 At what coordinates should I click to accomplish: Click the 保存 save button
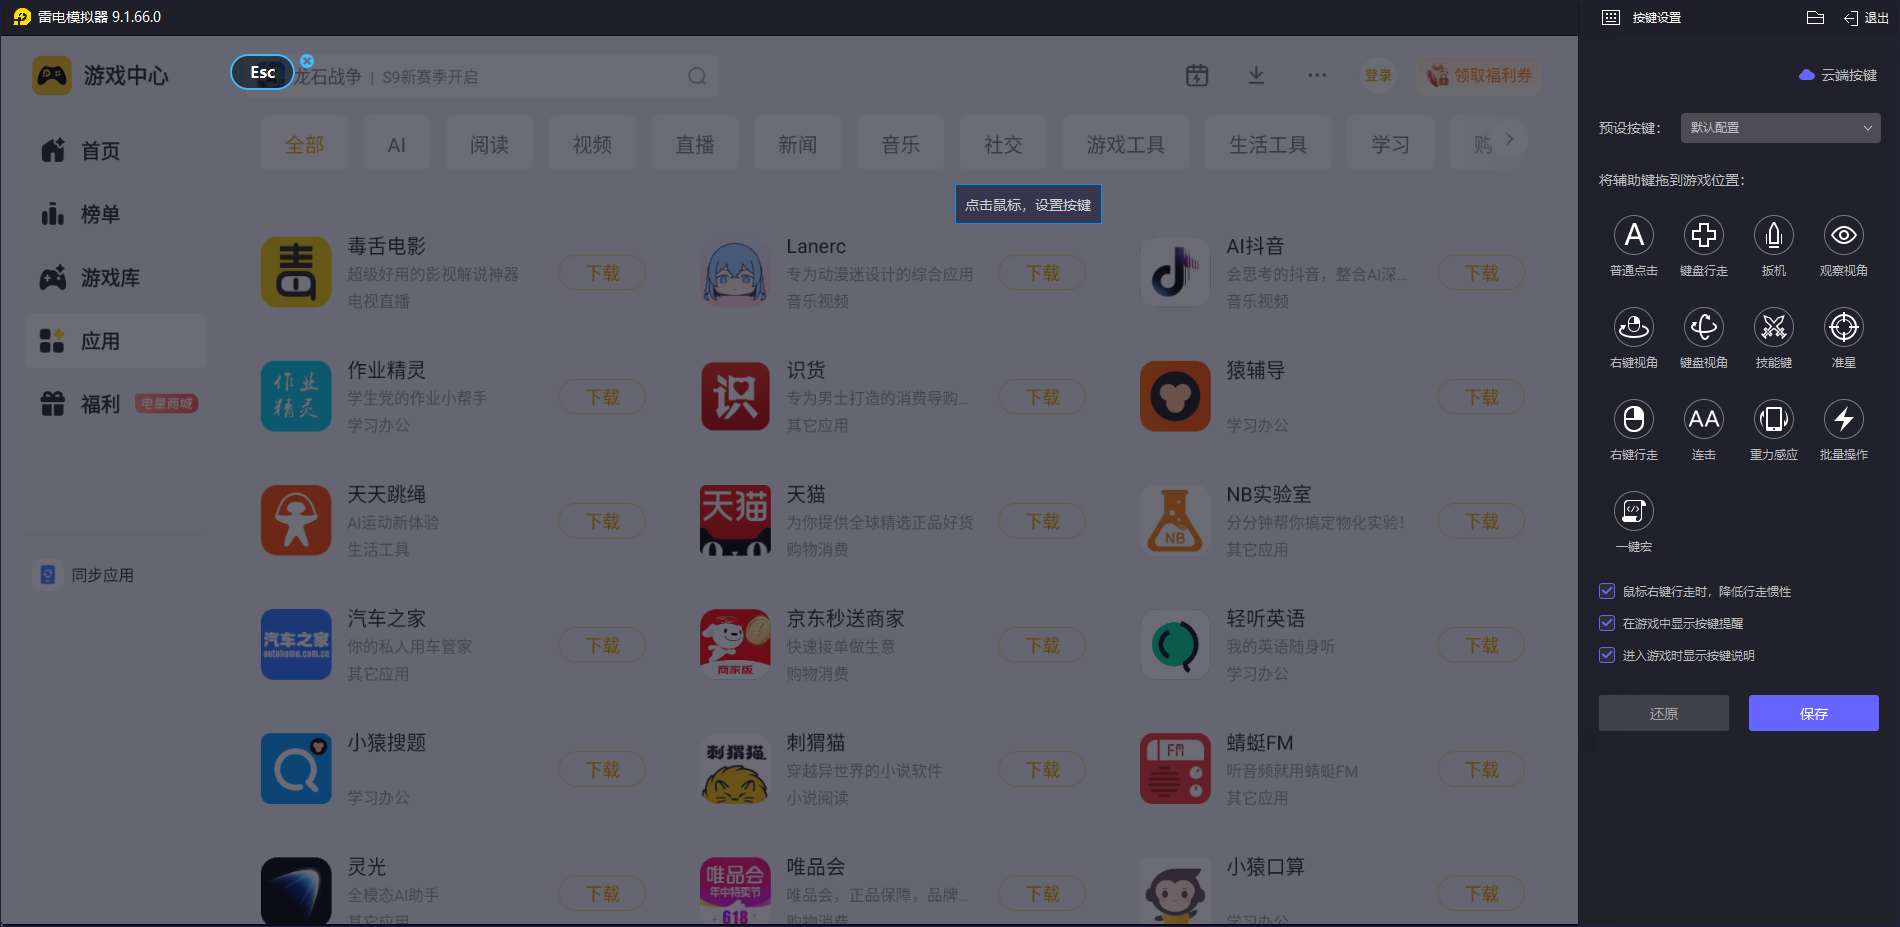pos(1814,713)
